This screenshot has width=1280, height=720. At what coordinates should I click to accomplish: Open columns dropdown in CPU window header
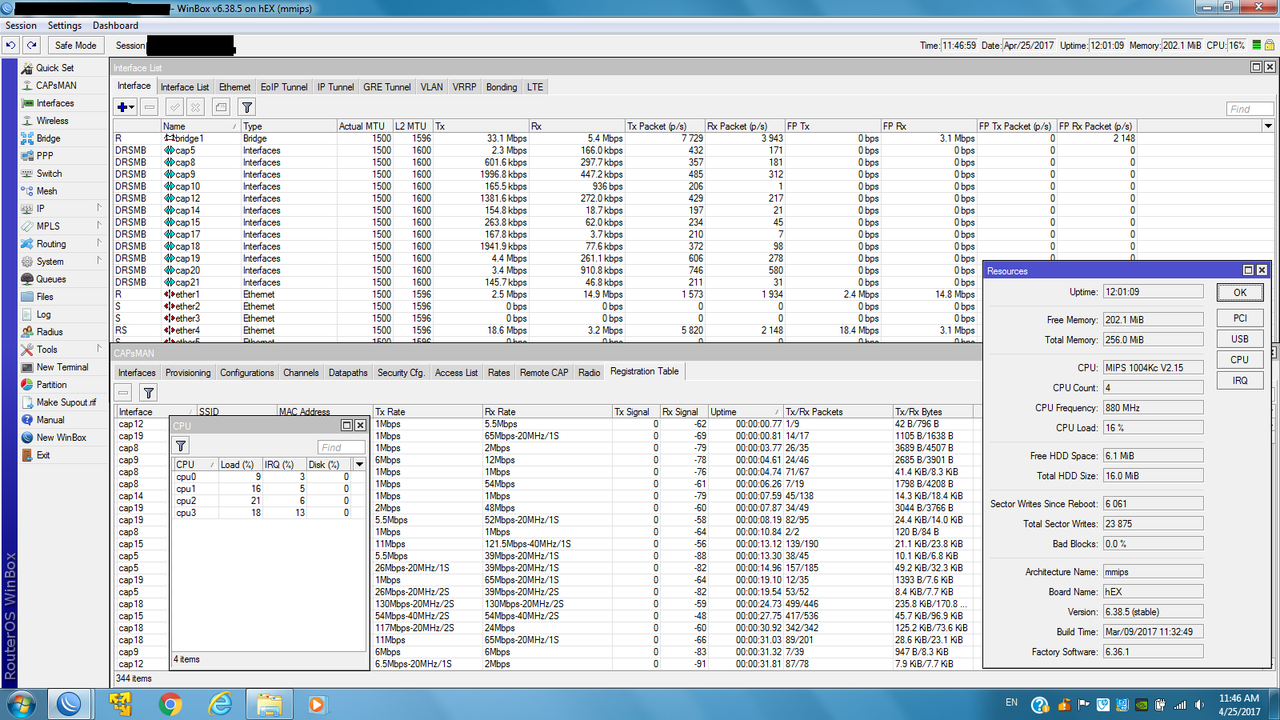click(x=359, y=464)
